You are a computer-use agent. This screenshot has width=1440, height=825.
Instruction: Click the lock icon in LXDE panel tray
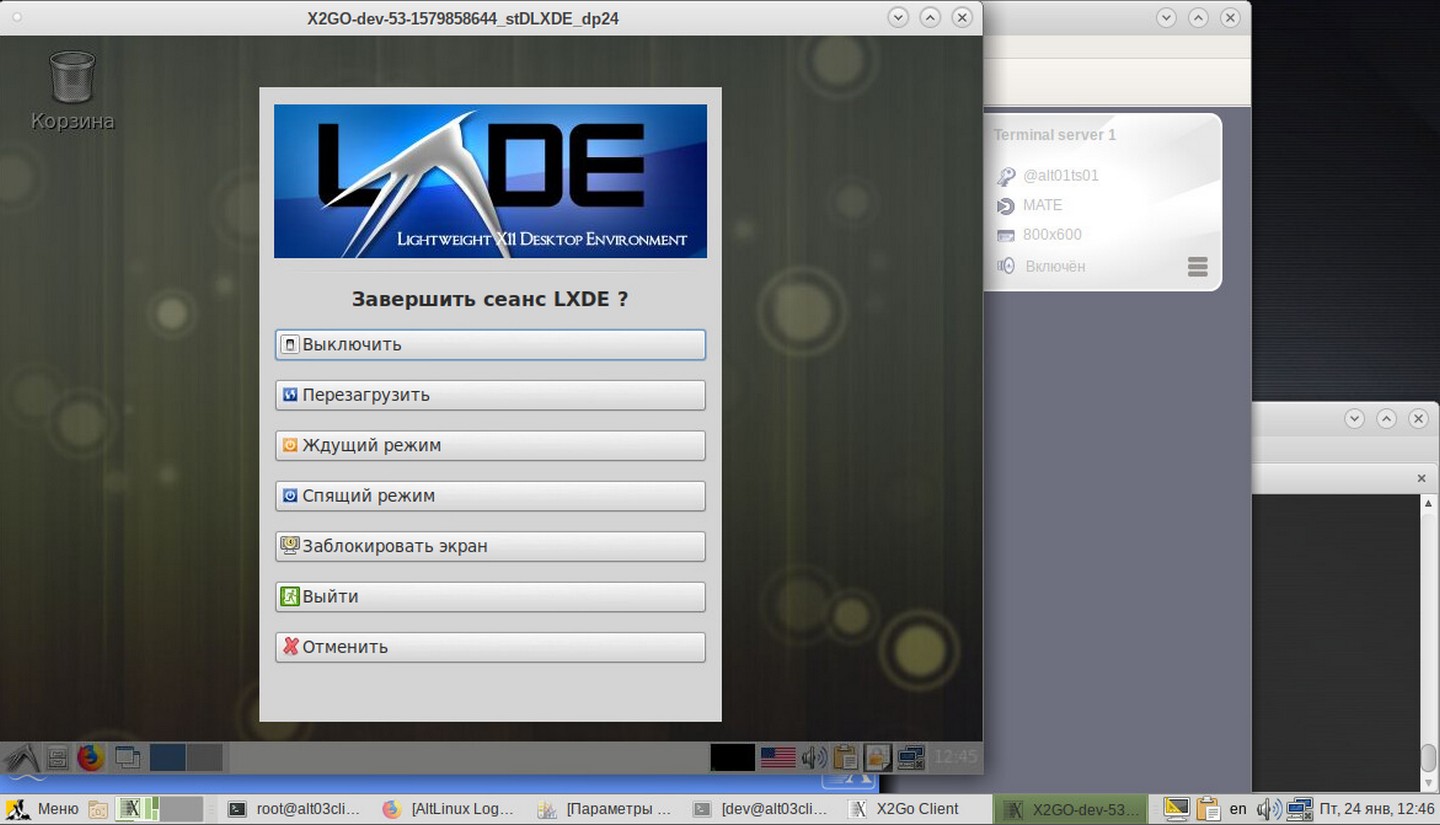click(877, 757)
